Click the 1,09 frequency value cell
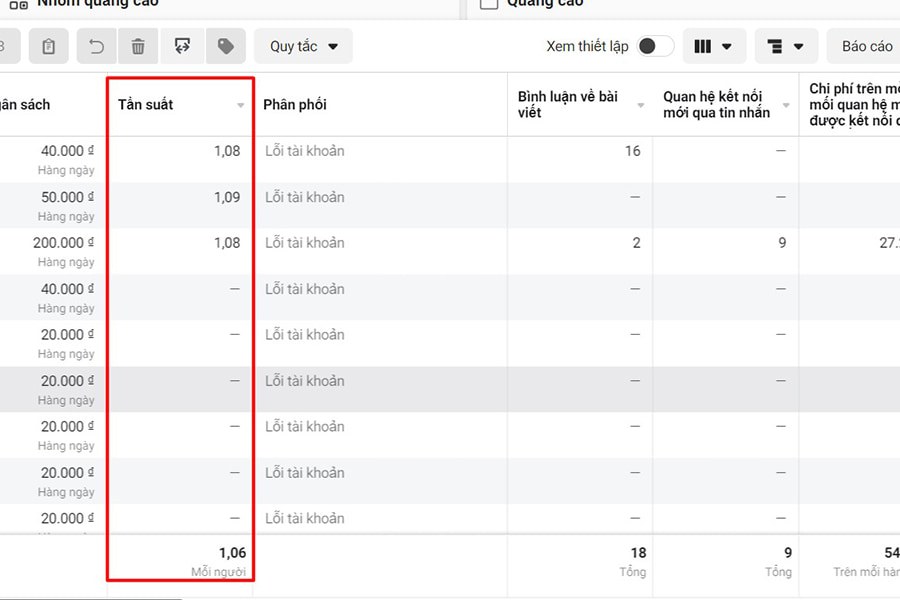Image resolution: width=900 pixels, height=600 pixels. click(x=227, y=197)
